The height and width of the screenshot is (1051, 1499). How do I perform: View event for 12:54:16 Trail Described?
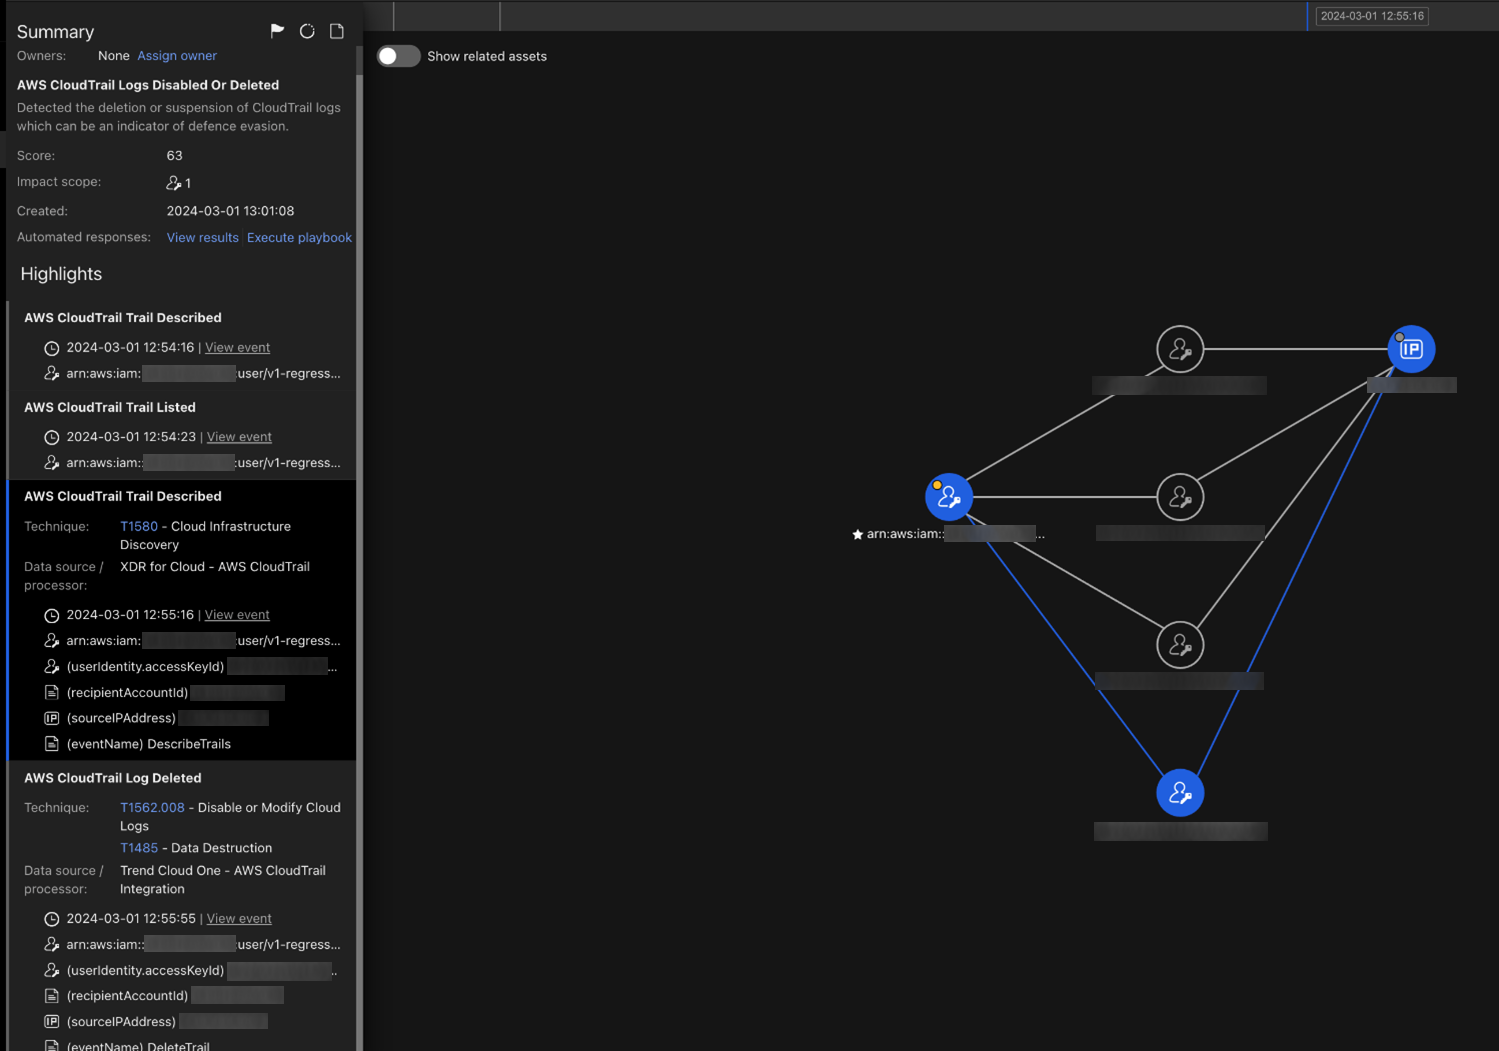(x=237, y=347)
